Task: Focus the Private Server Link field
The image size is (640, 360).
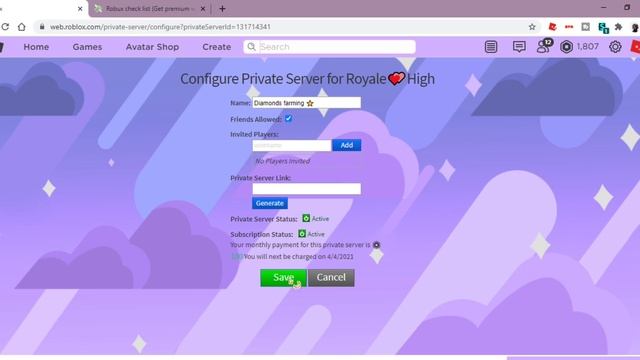Action: (307, 189)
